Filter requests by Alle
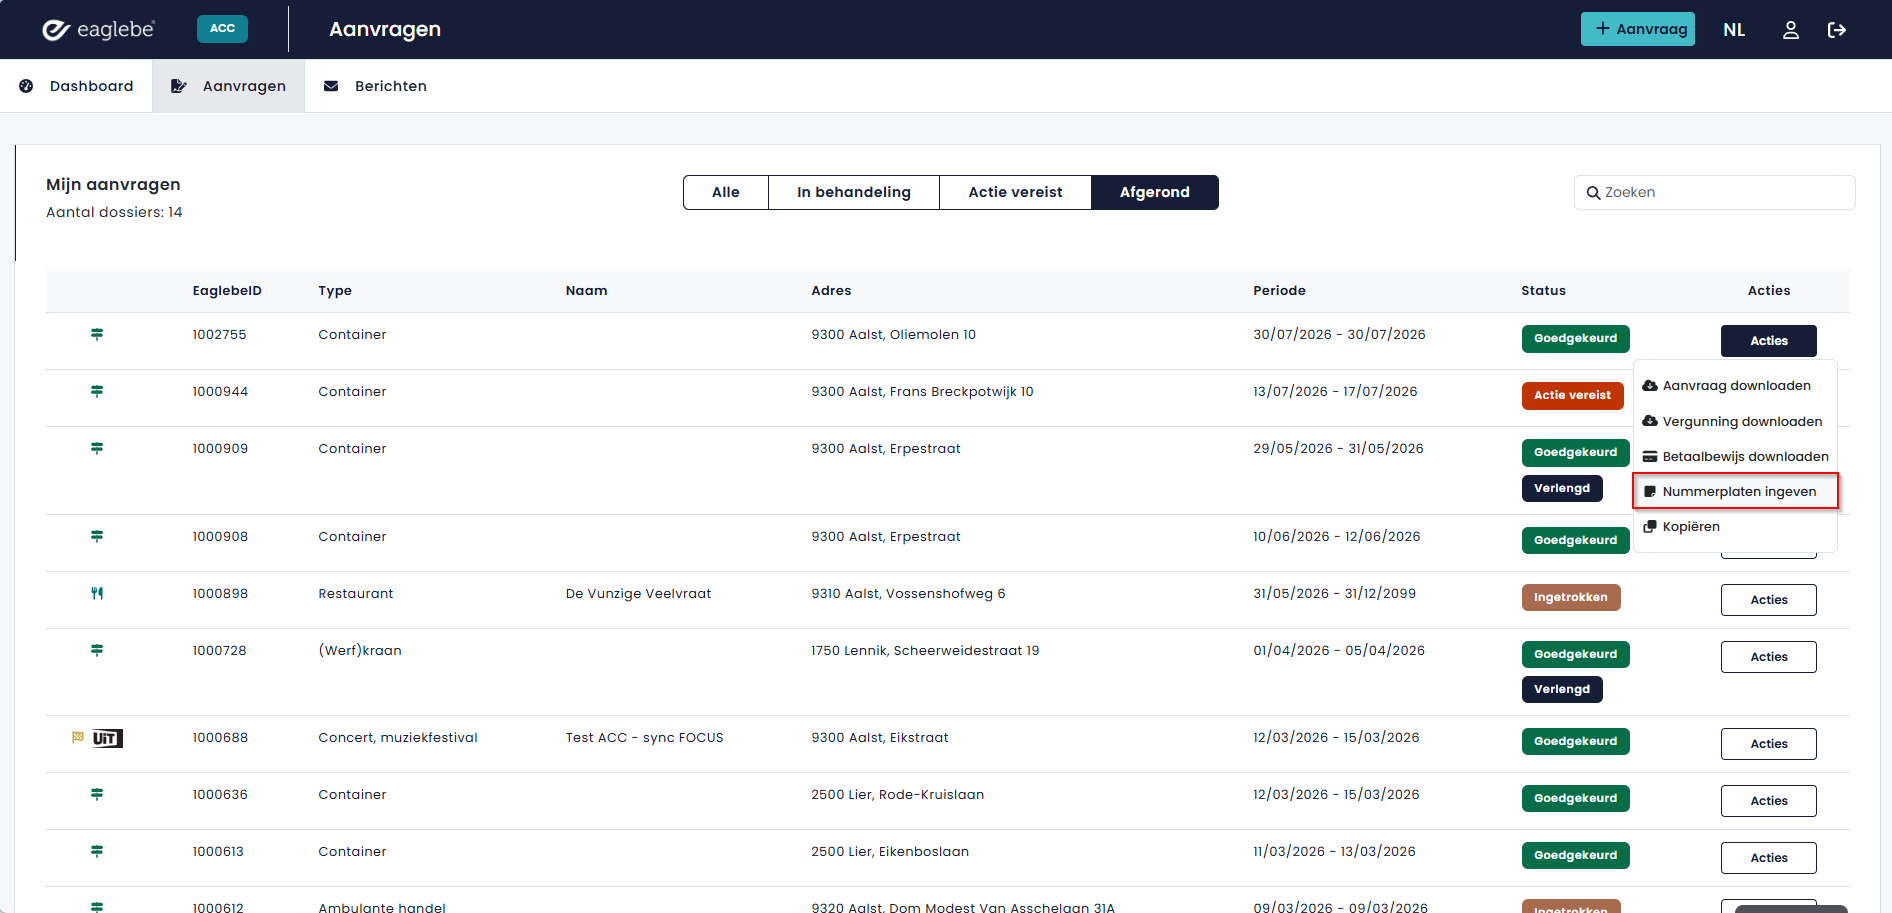Image resolution: width=1892 pixels, height=913 pixels. 726,192
